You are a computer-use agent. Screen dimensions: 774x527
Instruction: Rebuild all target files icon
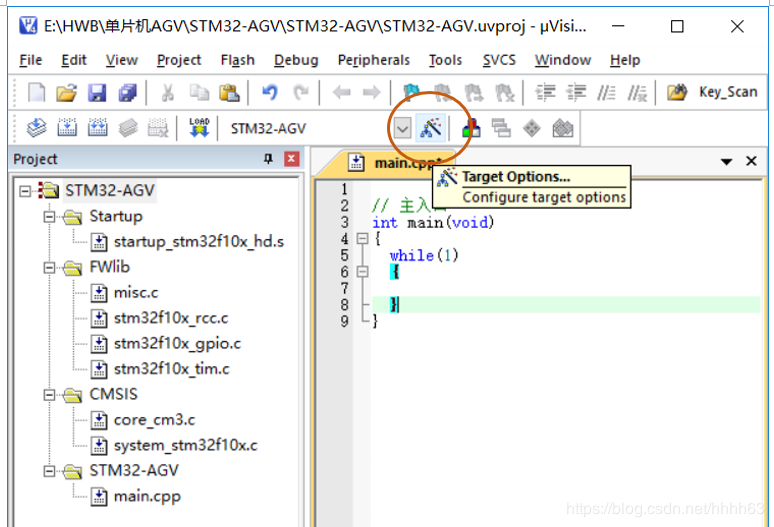[x=98, y=128]
